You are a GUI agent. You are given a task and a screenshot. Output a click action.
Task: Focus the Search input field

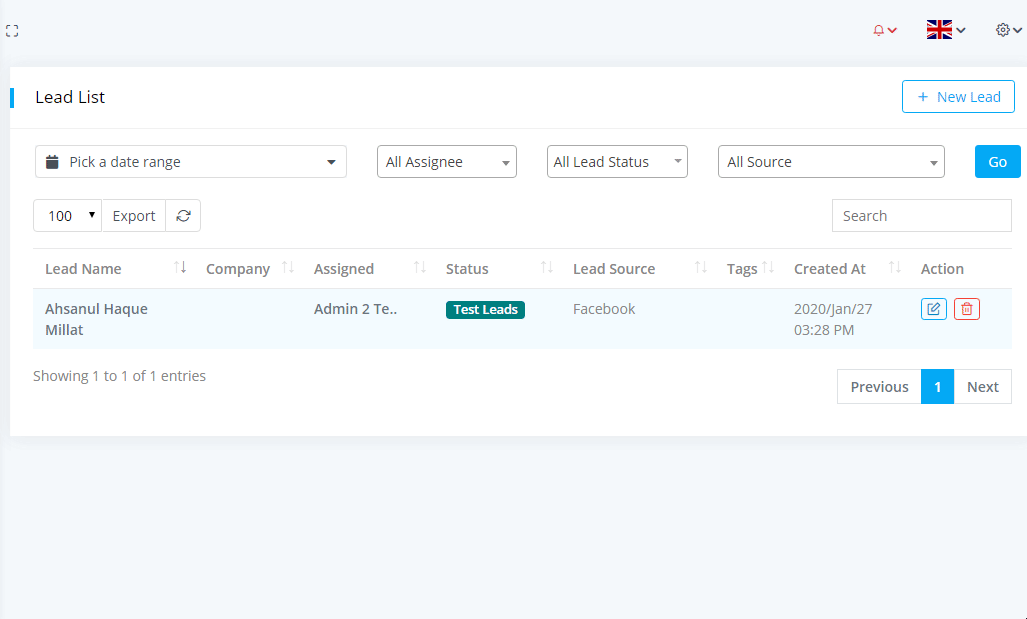click(x=921, y=216)
